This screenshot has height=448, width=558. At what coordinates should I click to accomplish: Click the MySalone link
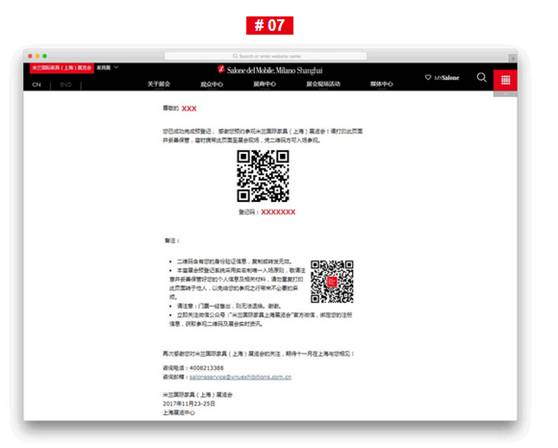447,78
